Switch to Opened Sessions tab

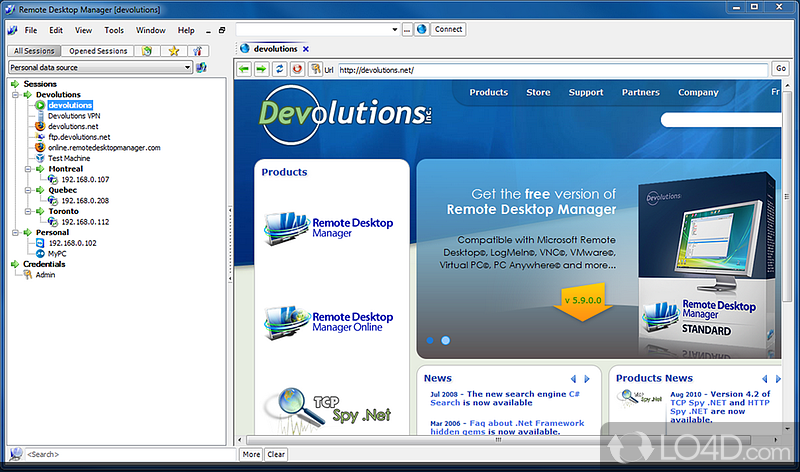pyautogui.click(x=98, y=51)
